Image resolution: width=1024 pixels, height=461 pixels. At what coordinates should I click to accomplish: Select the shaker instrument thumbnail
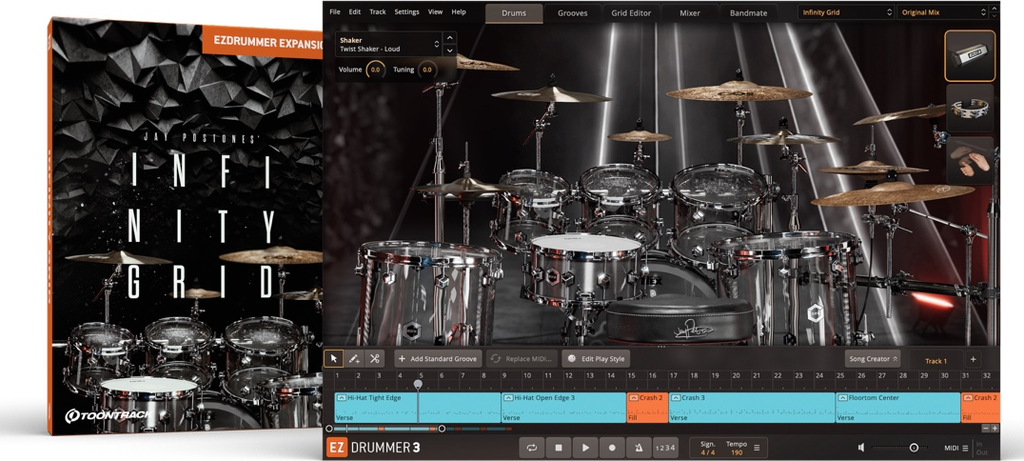coord(969,55)
